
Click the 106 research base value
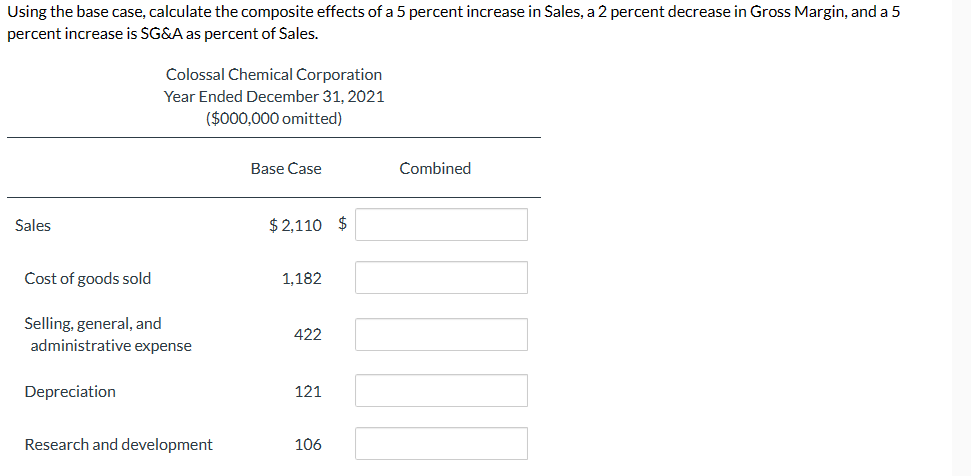(x=307, y=445)
